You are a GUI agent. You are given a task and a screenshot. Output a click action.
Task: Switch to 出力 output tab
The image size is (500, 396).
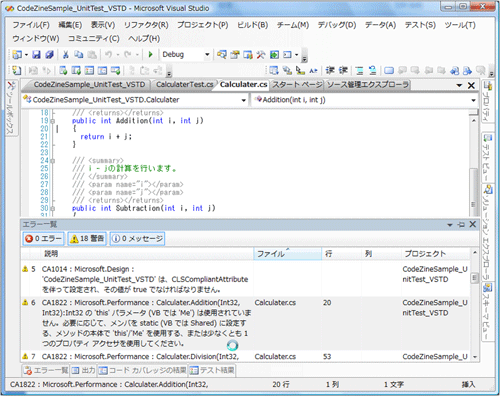coord(84,370)
